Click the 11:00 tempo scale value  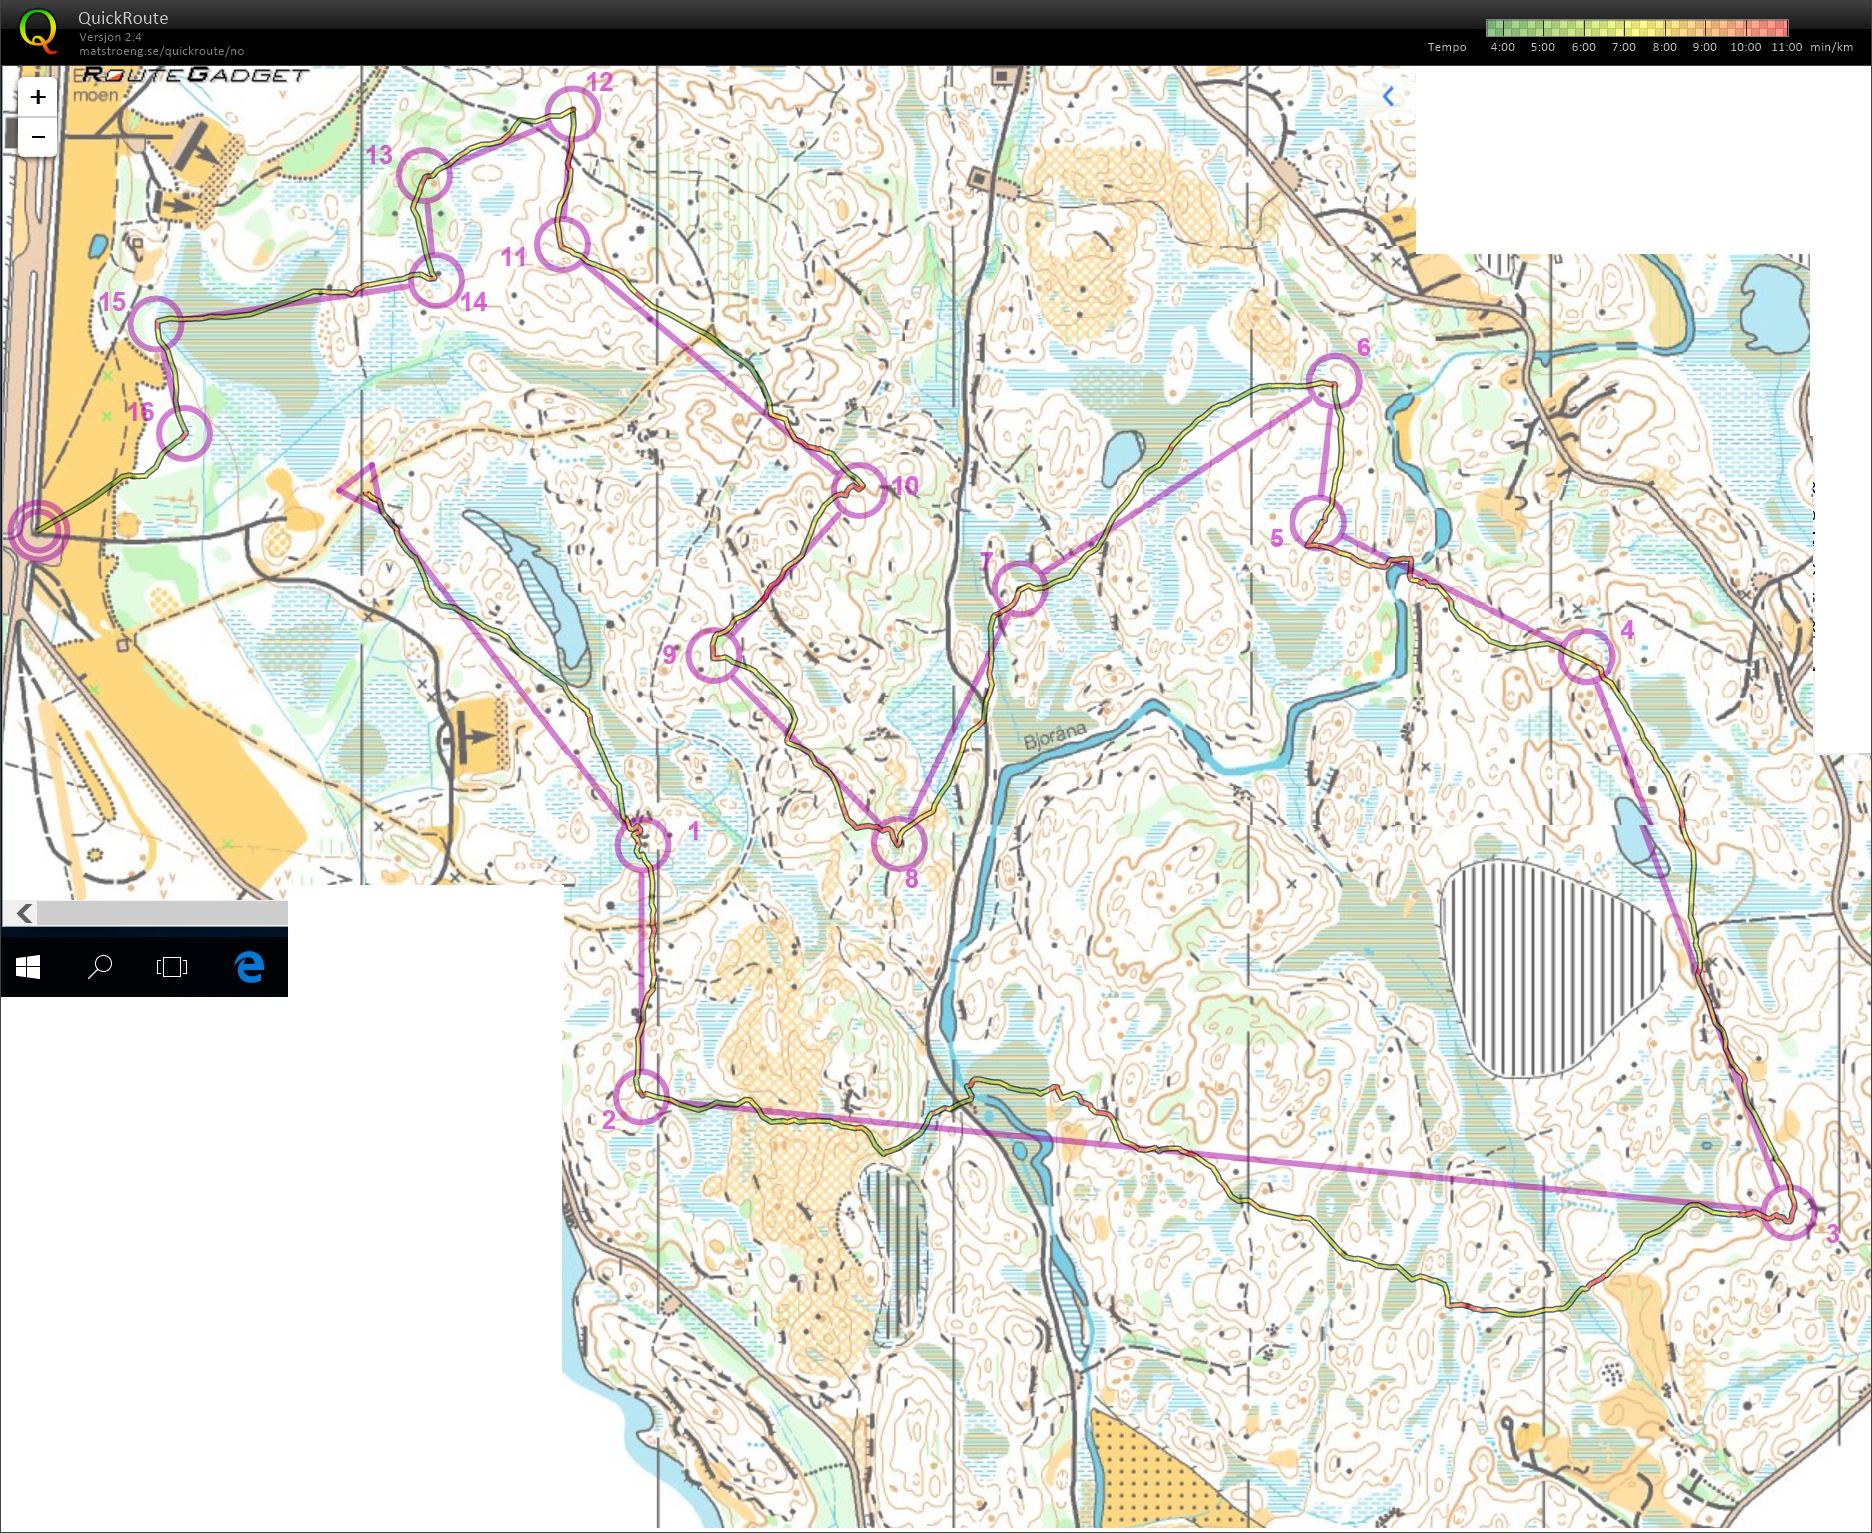1786,47
